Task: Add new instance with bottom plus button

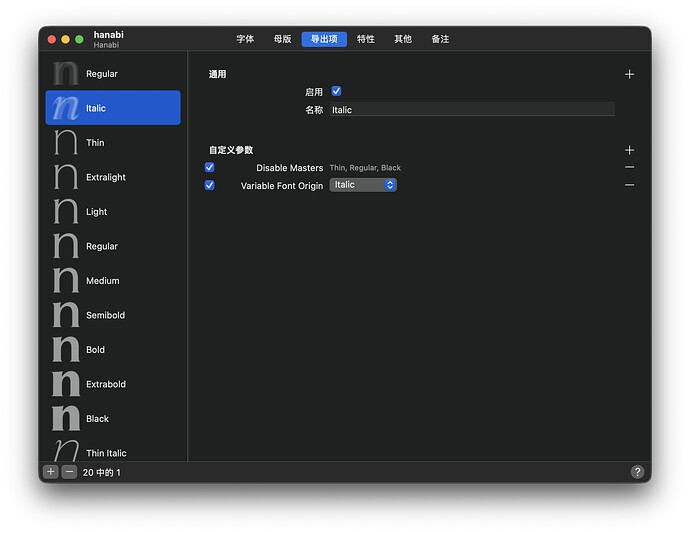Action: click(51, 472)
